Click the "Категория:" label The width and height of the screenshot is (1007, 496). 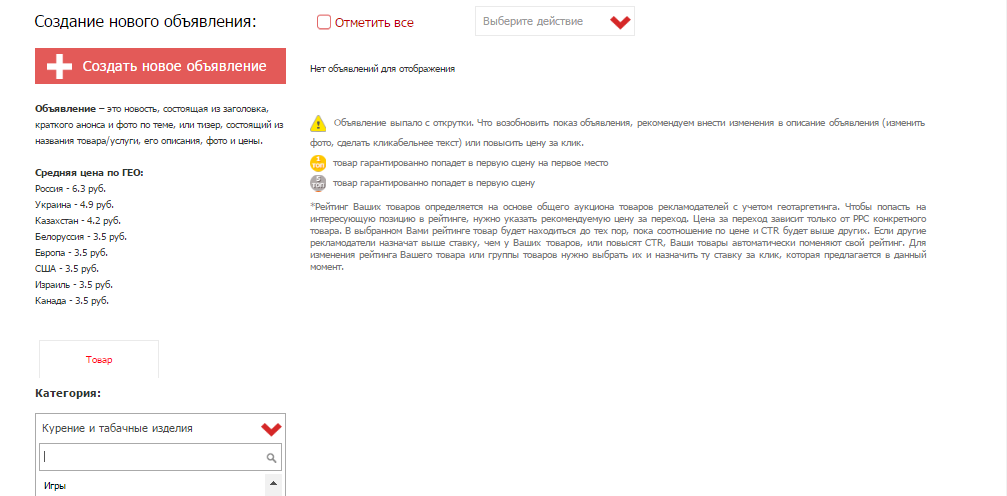tap(68, 393)
